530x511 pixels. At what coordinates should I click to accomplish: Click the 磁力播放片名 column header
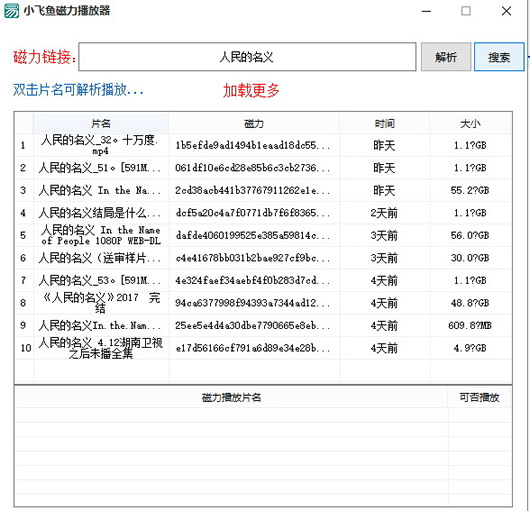click(231, 397)
